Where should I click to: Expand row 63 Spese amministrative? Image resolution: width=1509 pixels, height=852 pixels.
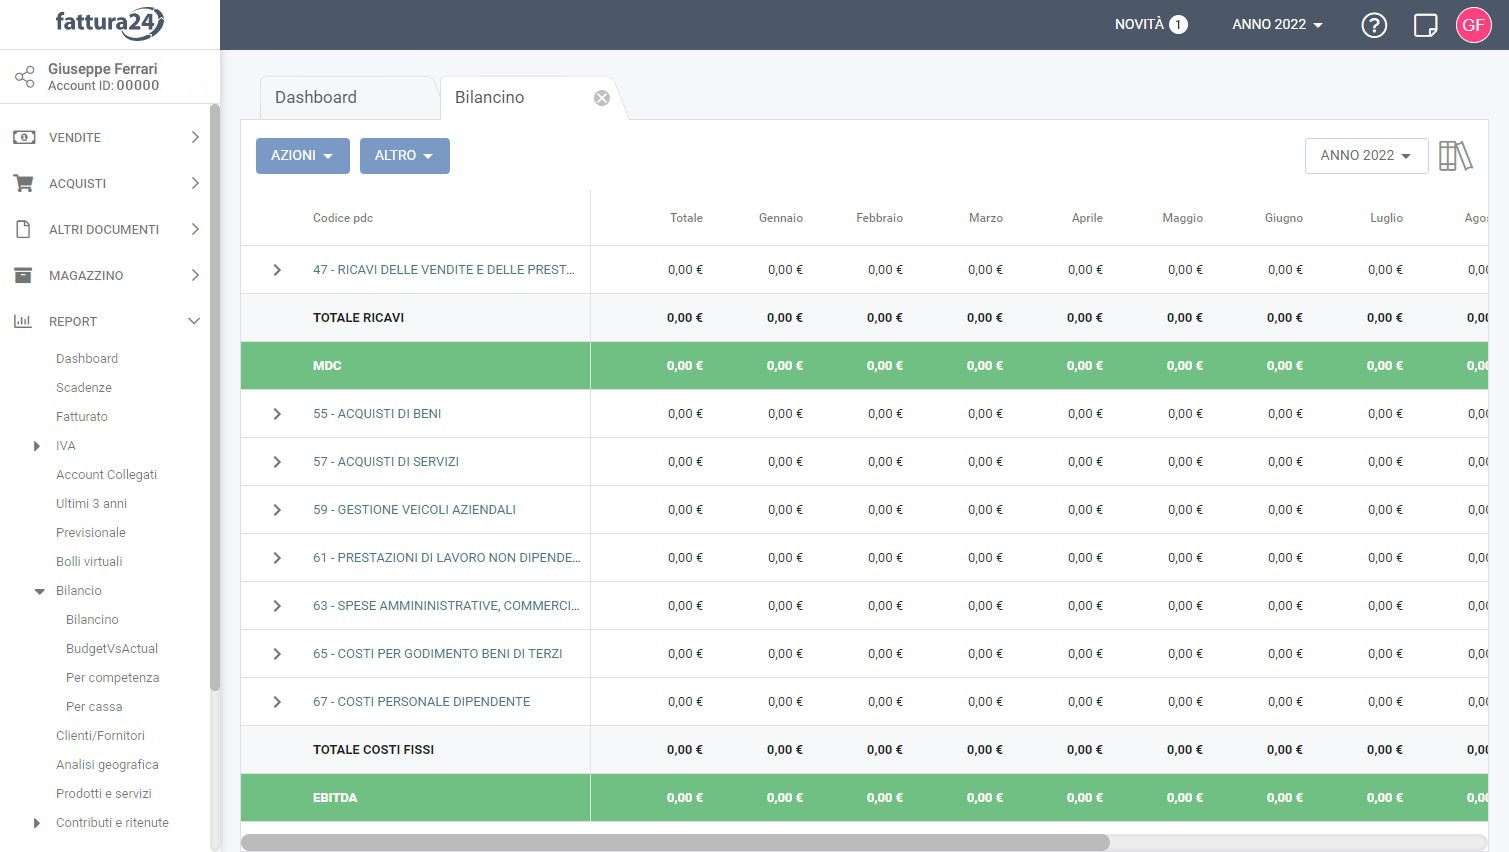[x=277, y=606]
